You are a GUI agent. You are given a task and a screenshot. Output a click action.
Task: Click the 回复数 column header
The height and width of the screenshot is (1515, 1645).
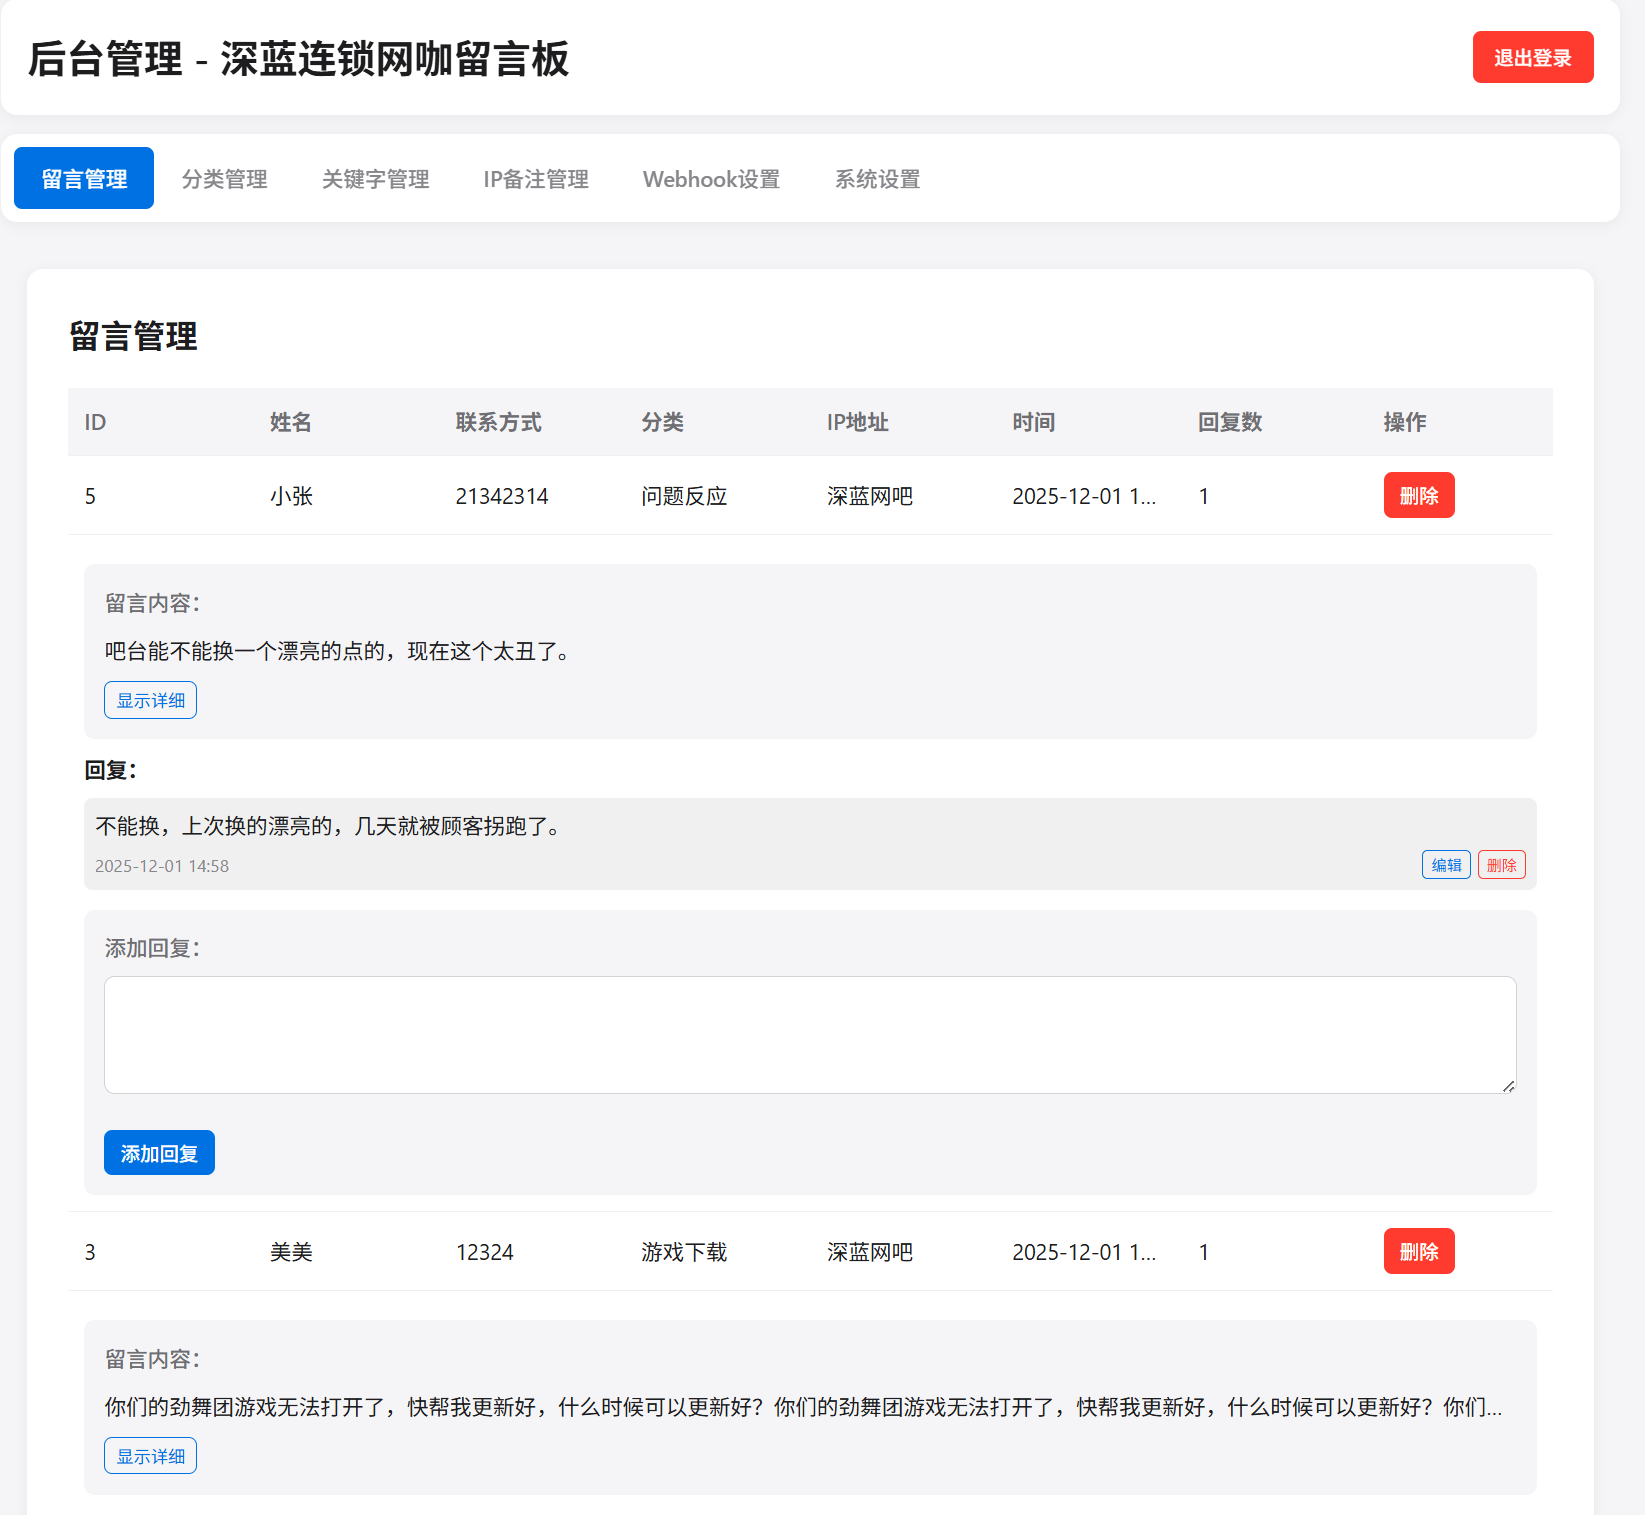[1230, 422]
